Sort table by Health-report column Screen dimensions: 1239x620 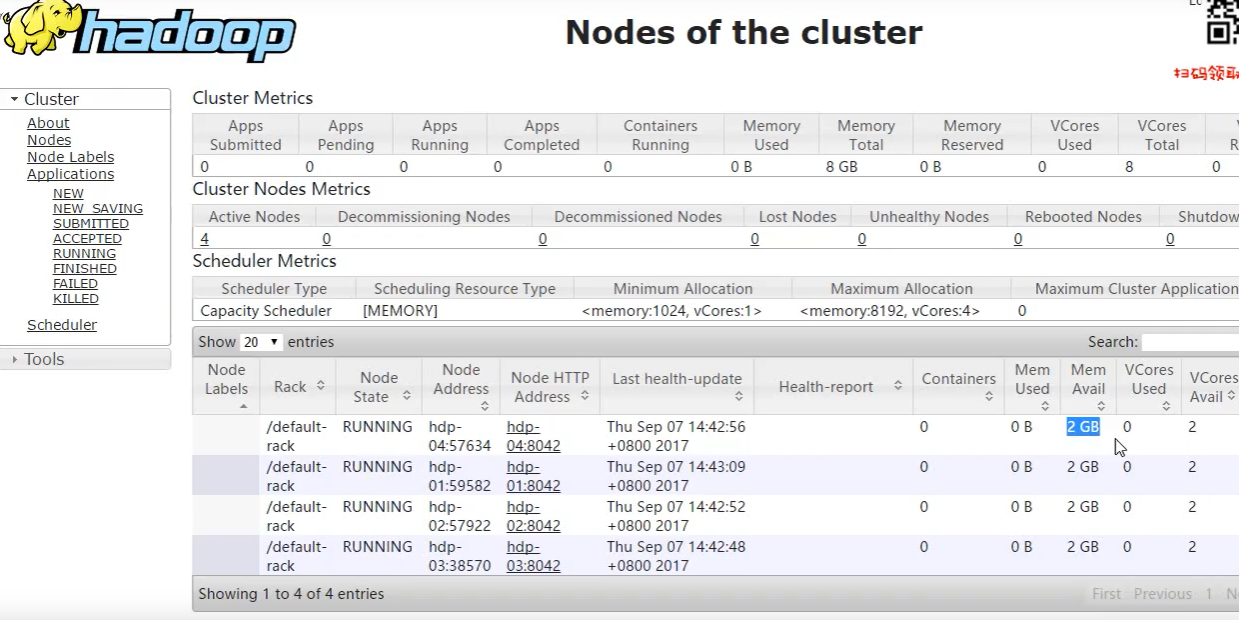point(832,386)
